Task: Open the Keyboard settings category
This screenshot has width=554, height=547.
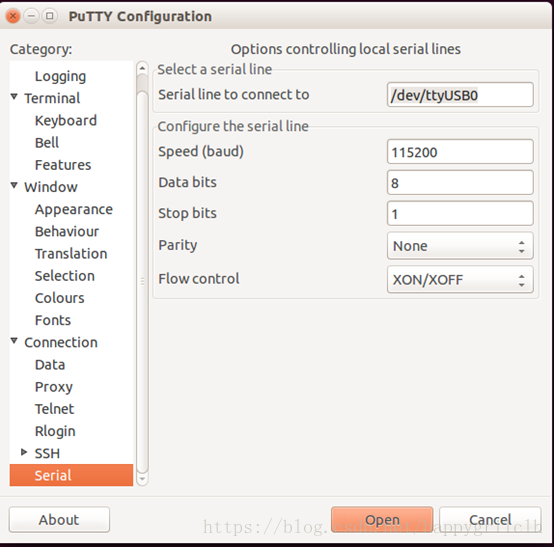Action: pyautogui.click(x=66, y=120)
